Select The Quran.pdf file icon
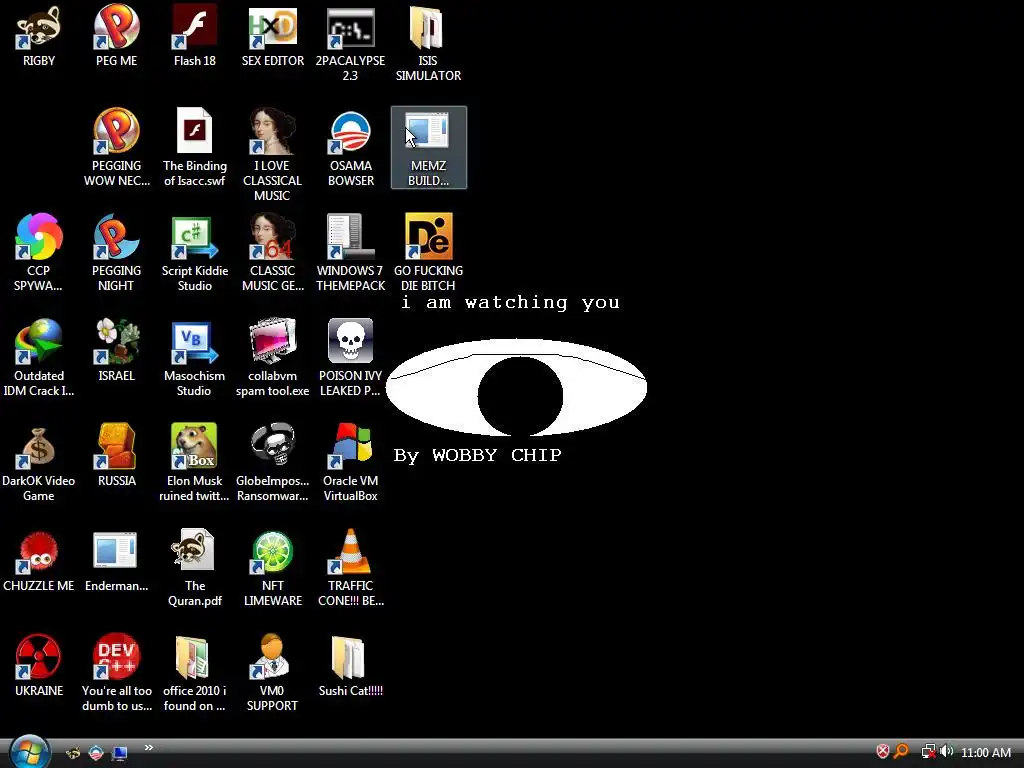1024x768 pixels. (x=195, y=568)
